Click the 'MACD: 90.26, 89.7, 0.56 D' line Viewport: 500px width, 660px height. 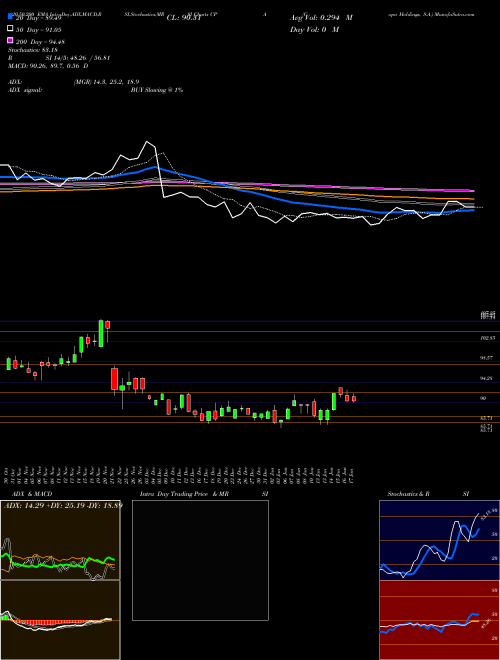coord(48,66)
